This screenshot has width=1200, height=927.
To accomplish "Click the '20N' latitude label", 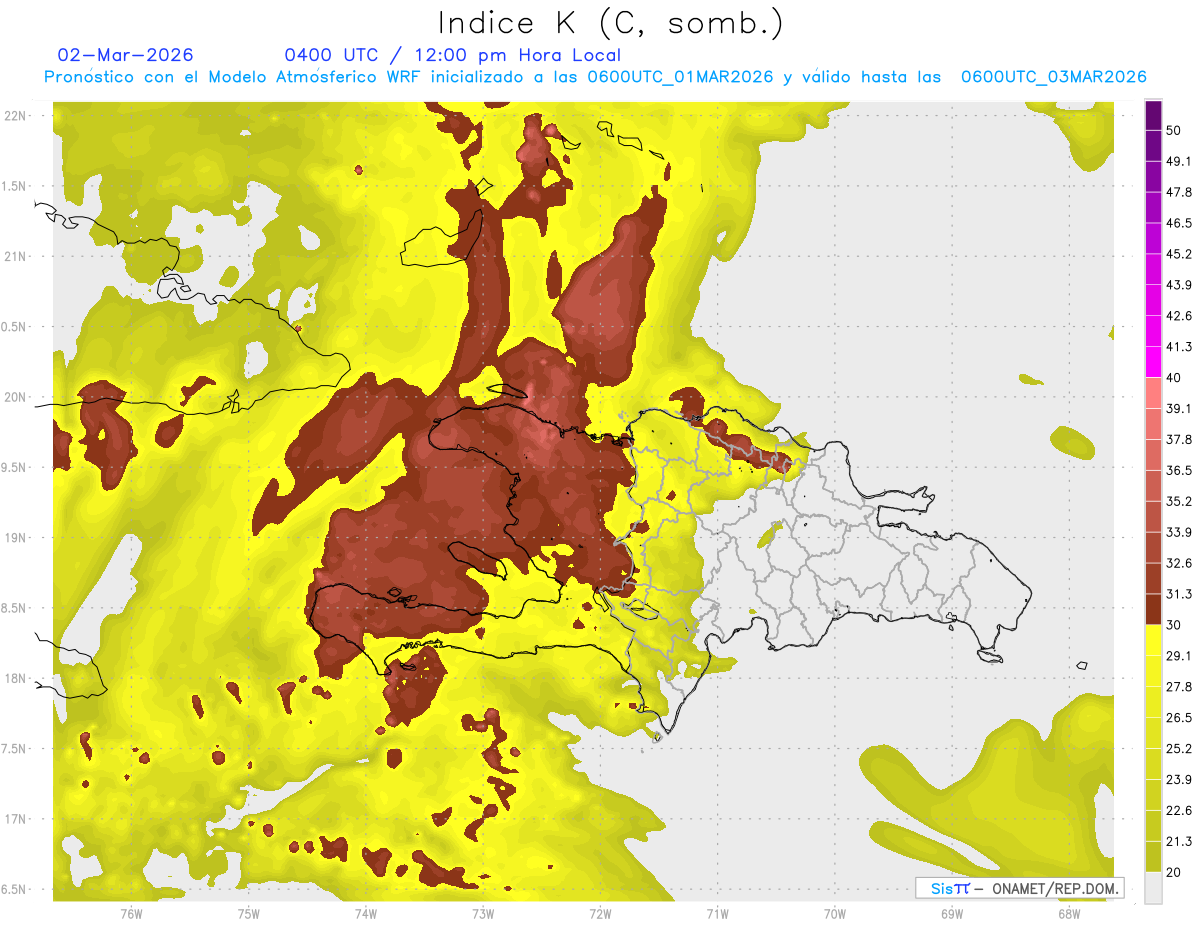I will [x=17, y=397].
